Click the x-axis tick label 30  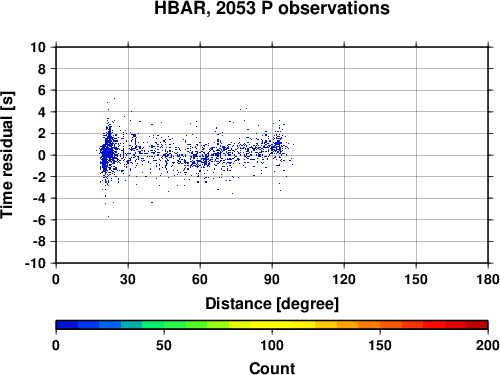pyautogui.click(x=128, y=279)
